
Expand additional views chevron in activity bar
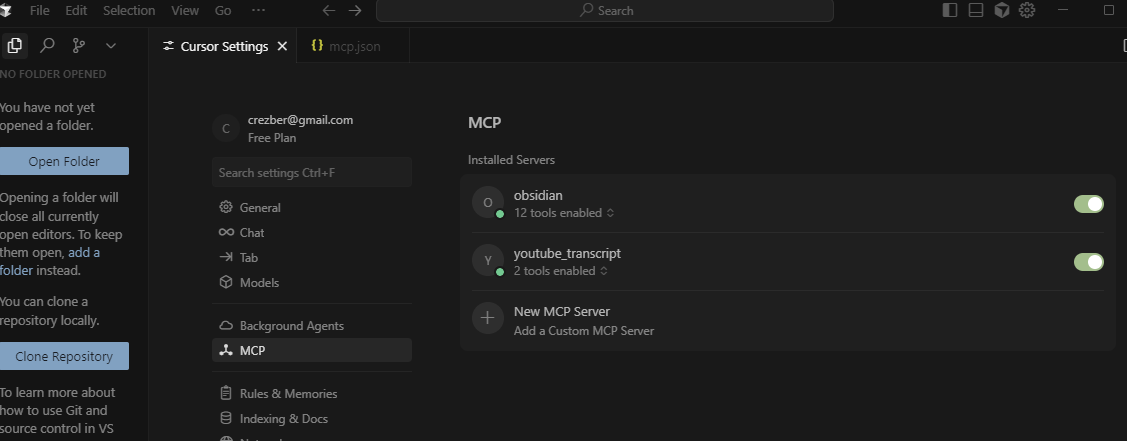point(111,46)
